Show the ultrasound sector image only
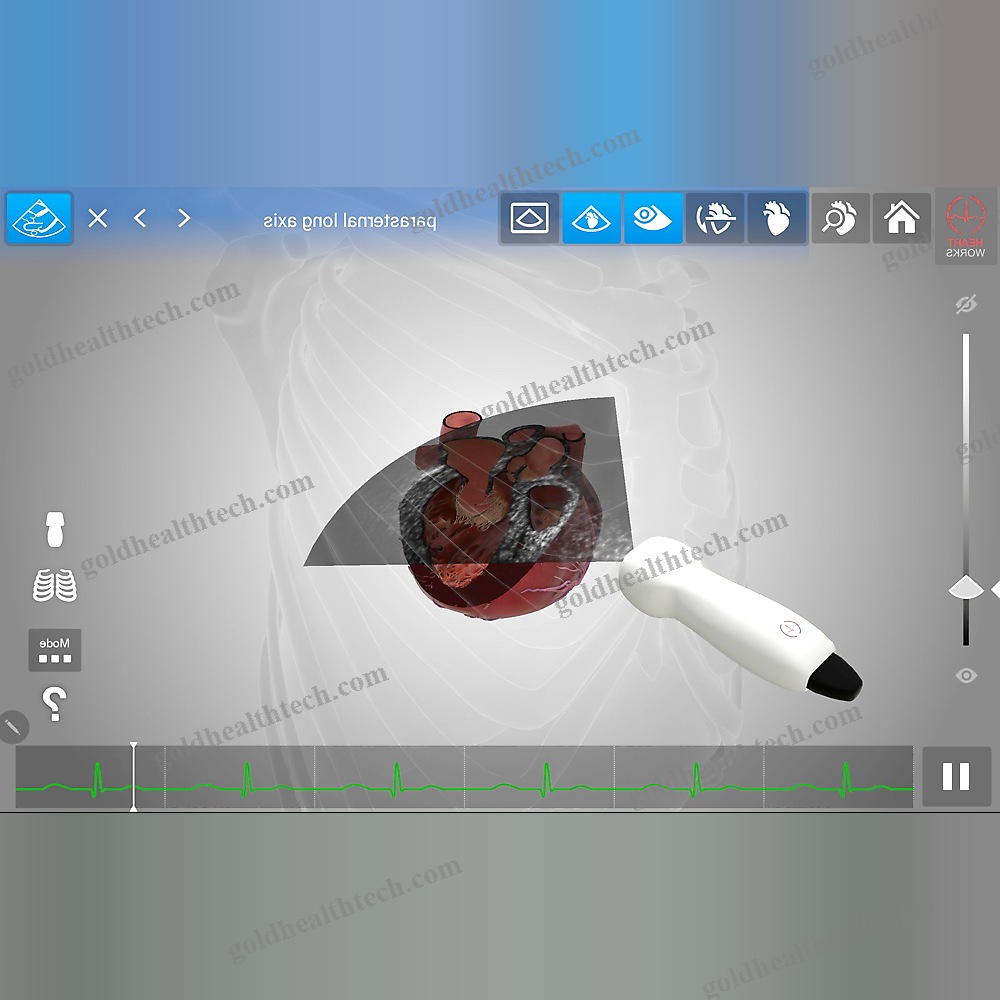The height and width of the screenshot is (1000, 1000). (529, 218)
